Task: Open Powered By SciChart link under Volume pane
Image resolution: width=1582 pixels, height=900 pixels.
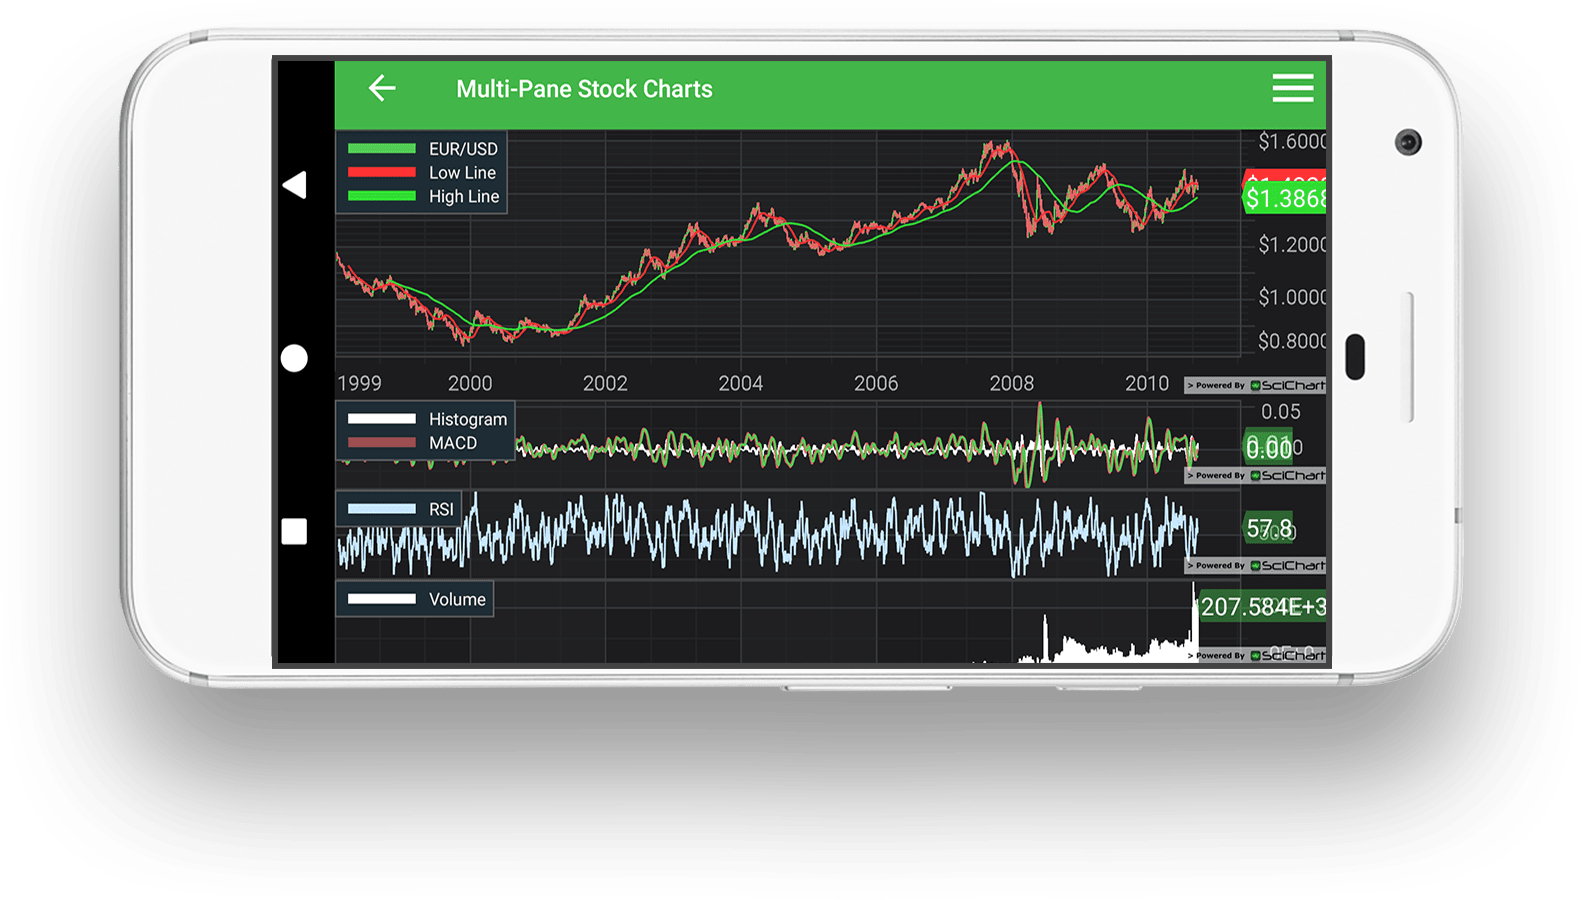Action: click(1255, 655)
